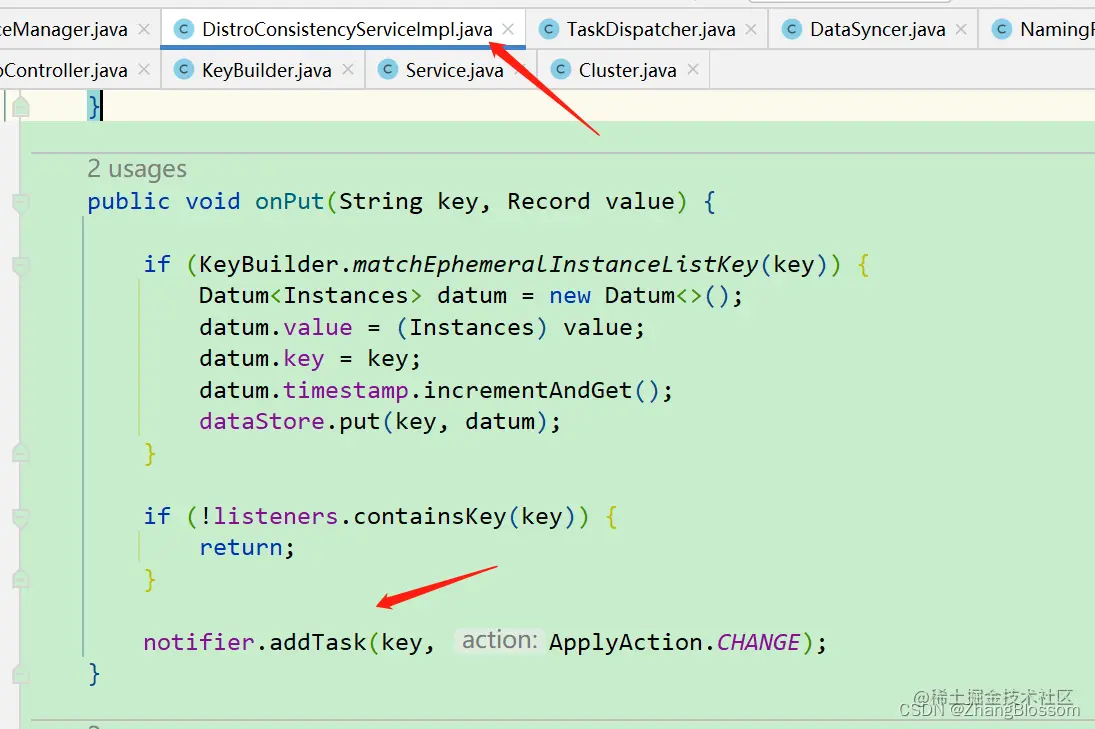Click matchEphemeralInstanceListKey method call

click(x=556, y=265)
